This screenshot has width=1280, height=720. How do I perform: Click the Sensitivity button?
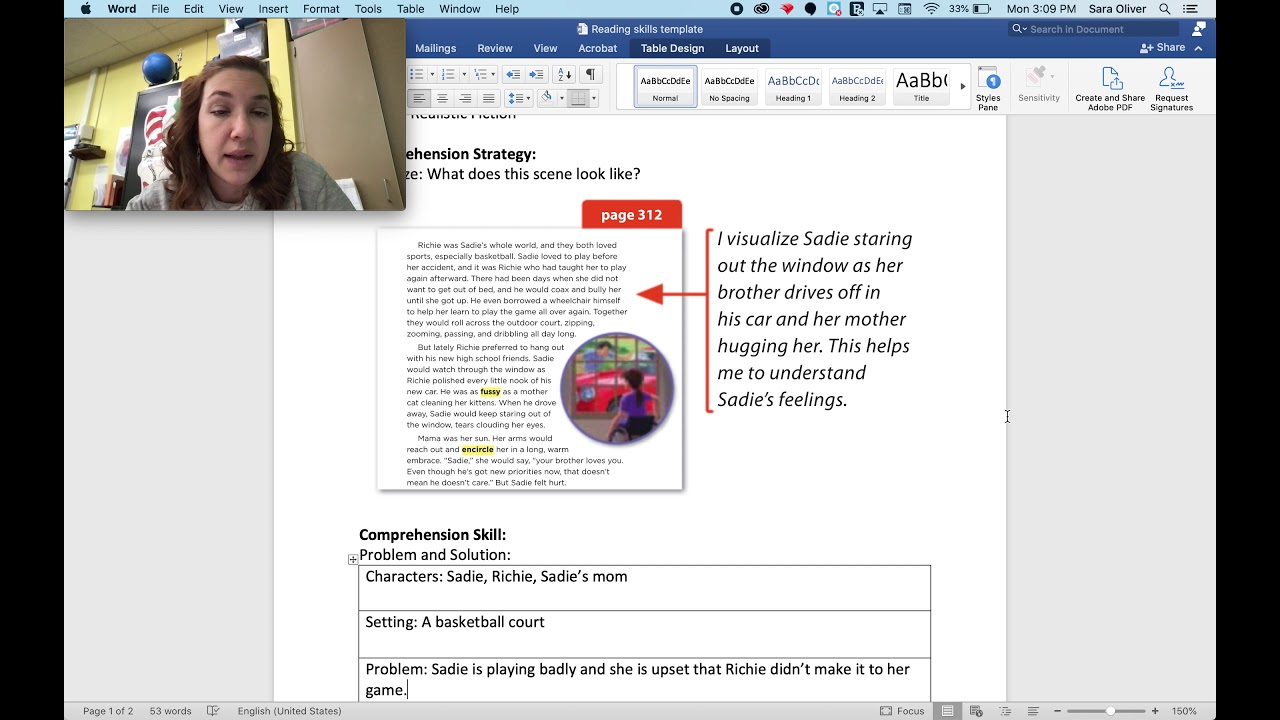[1039, 86]
